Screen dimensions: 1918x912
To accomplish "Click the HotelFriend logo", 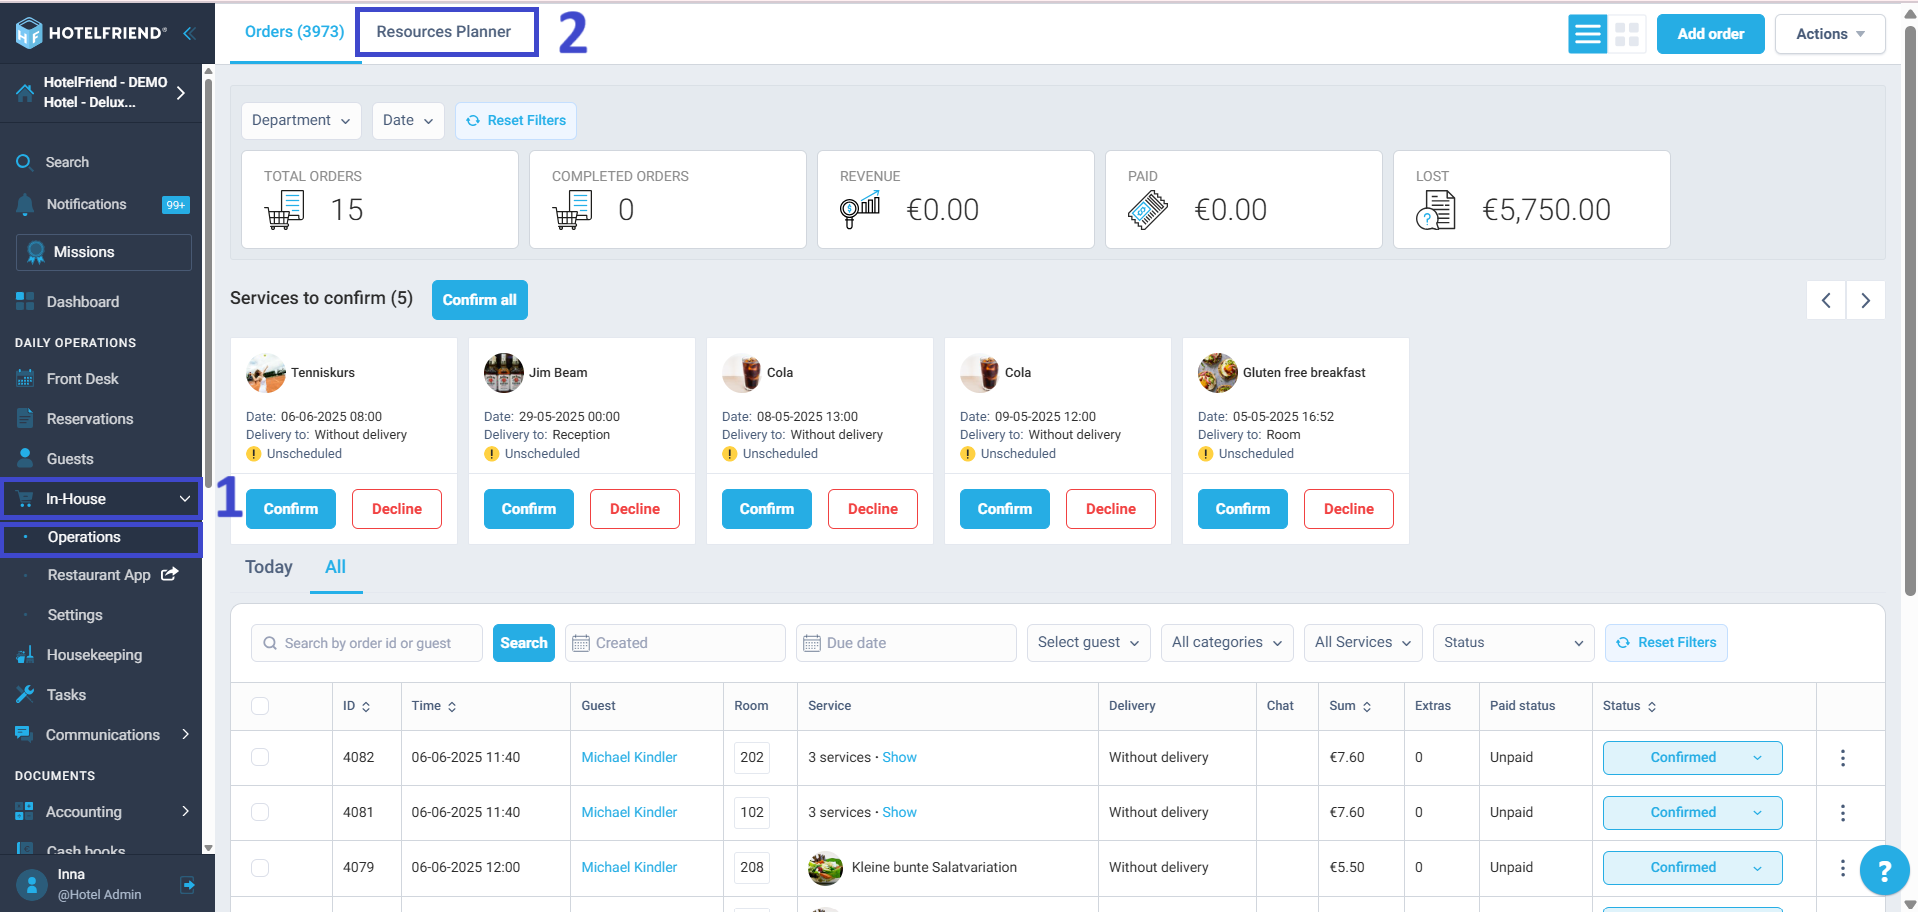I will (91, 33).
